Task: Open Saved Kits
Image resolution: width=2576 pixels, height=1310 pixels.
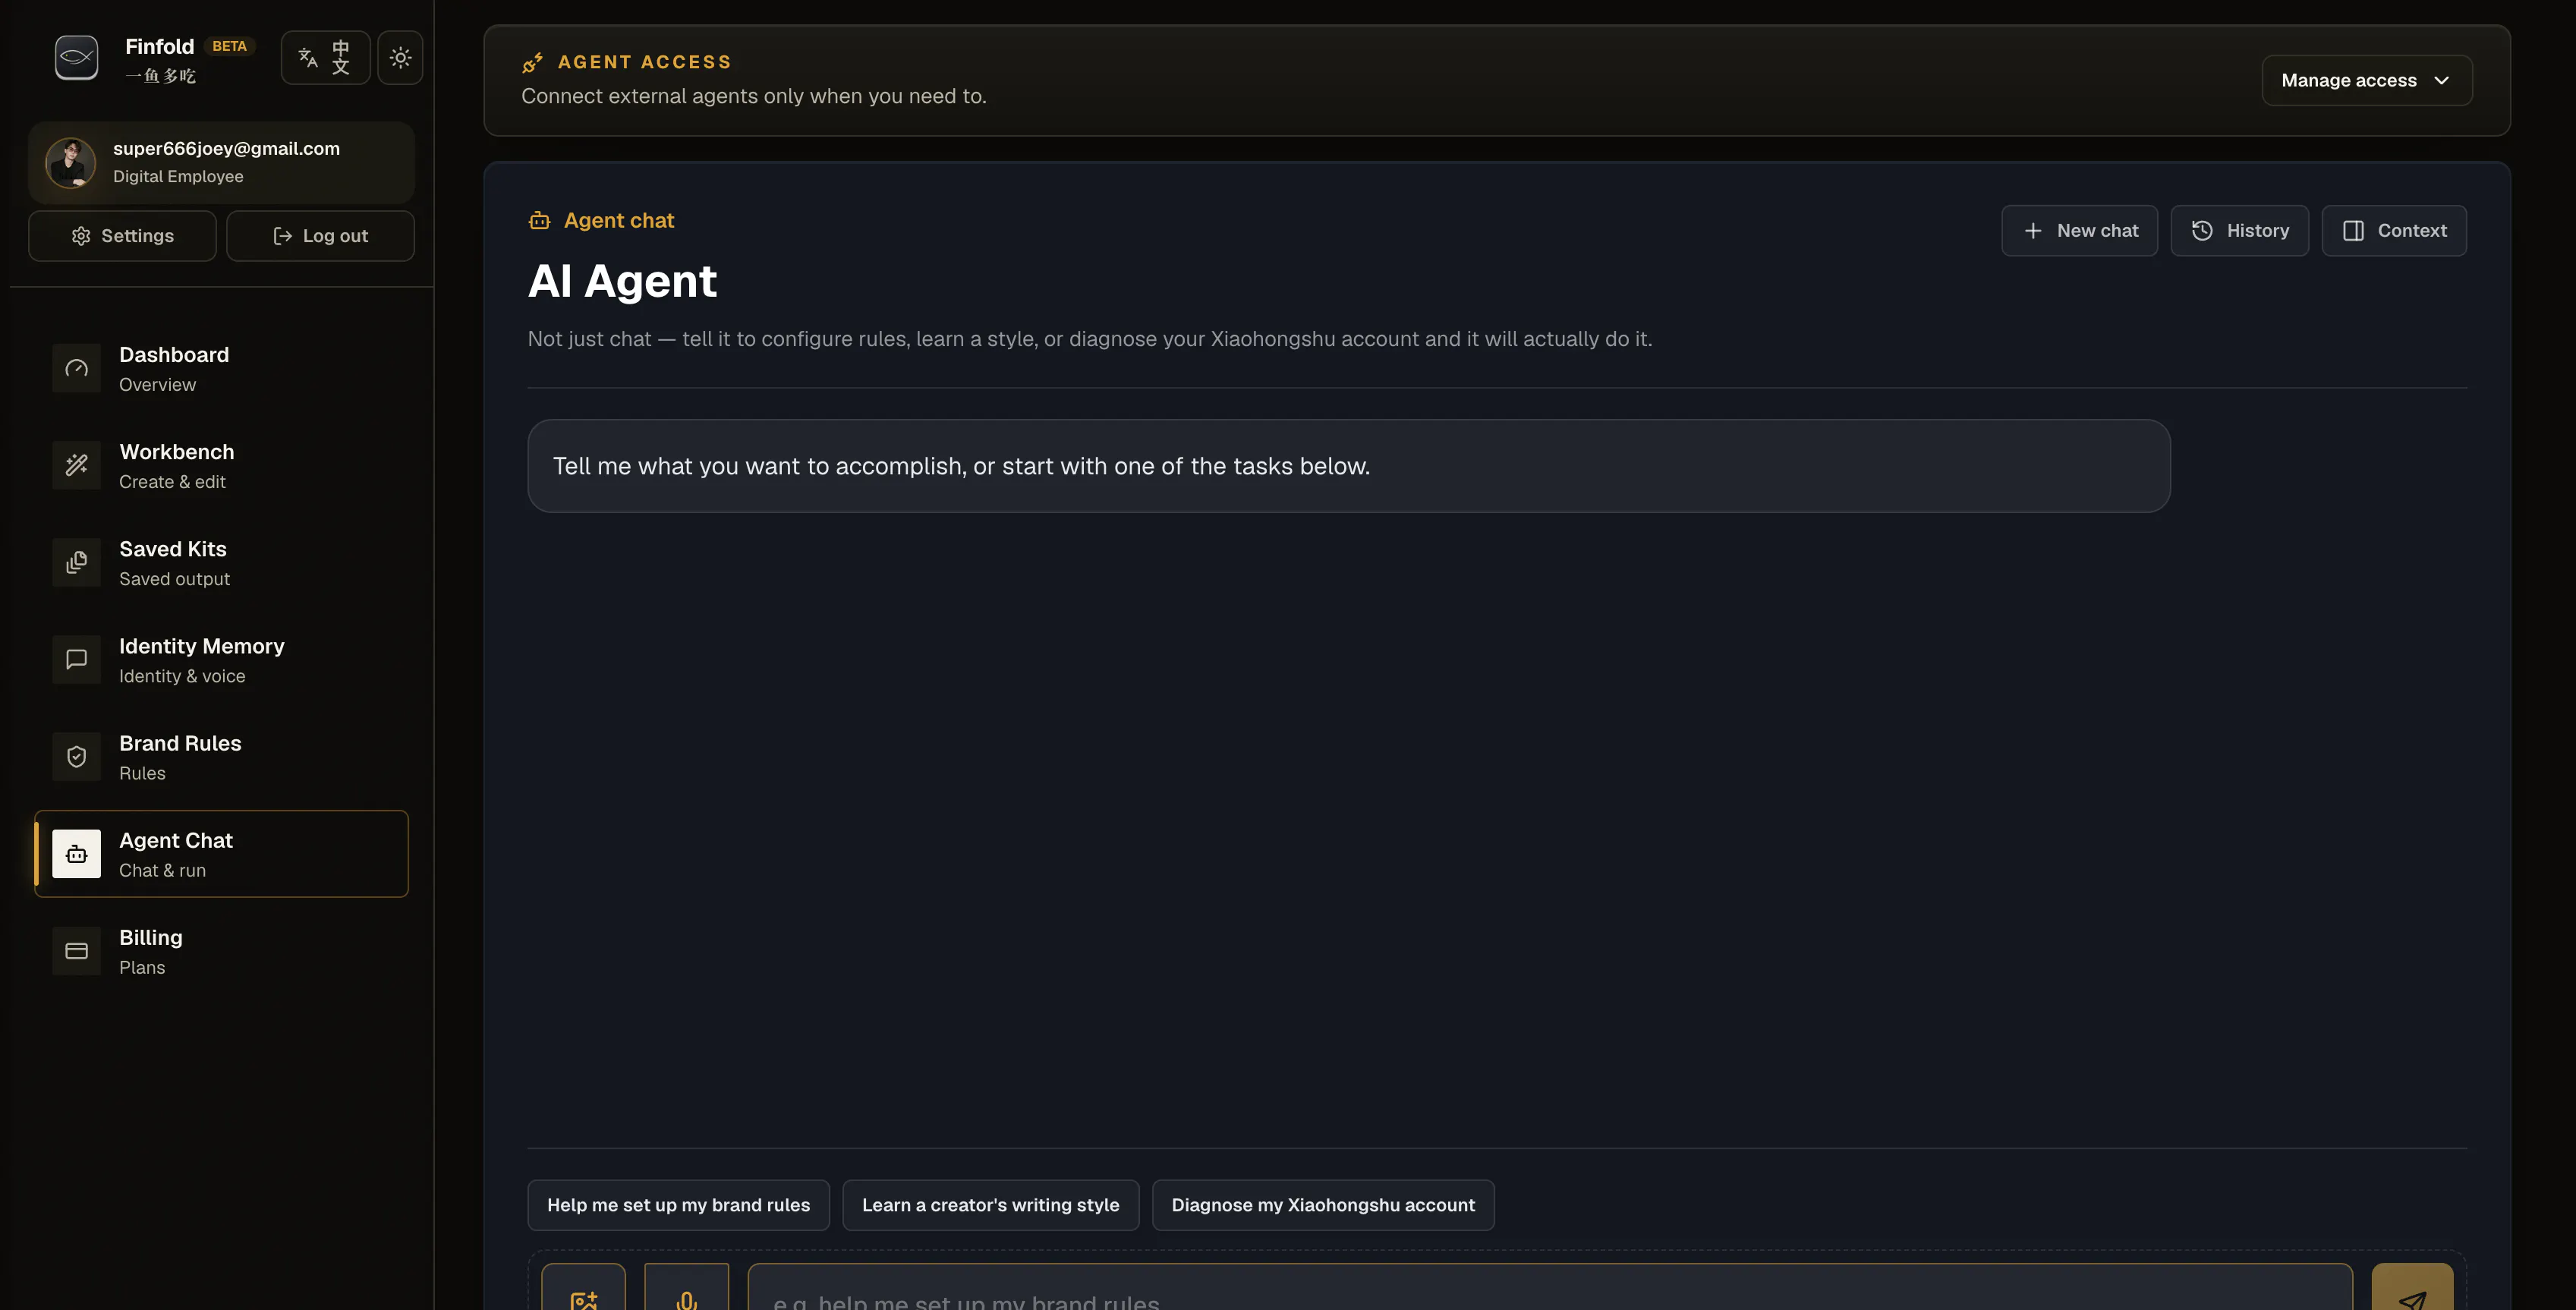Action: [x=221, y=562]
